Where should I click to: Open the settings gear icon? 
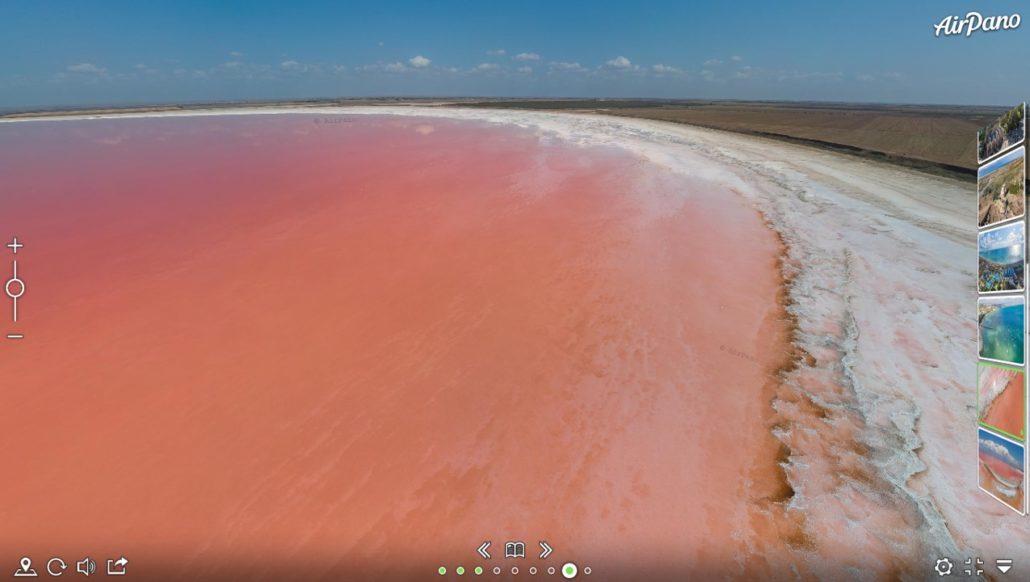943,567
